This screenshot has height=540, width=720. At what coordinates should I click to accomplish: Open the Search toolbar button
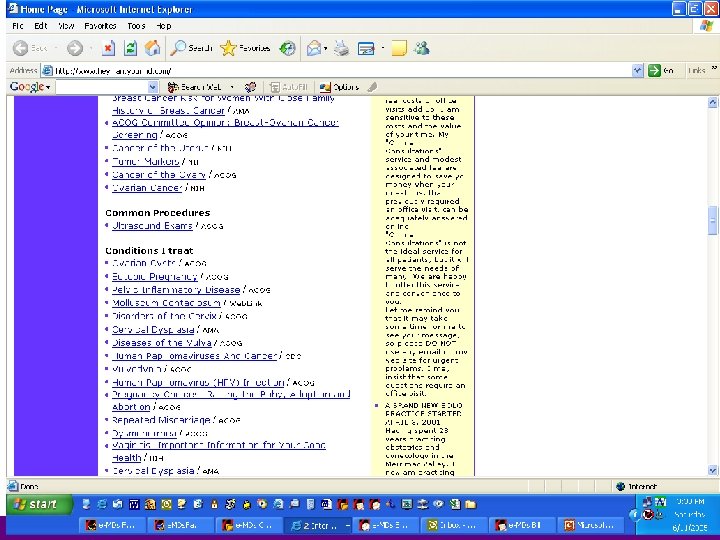pos(191,48)
